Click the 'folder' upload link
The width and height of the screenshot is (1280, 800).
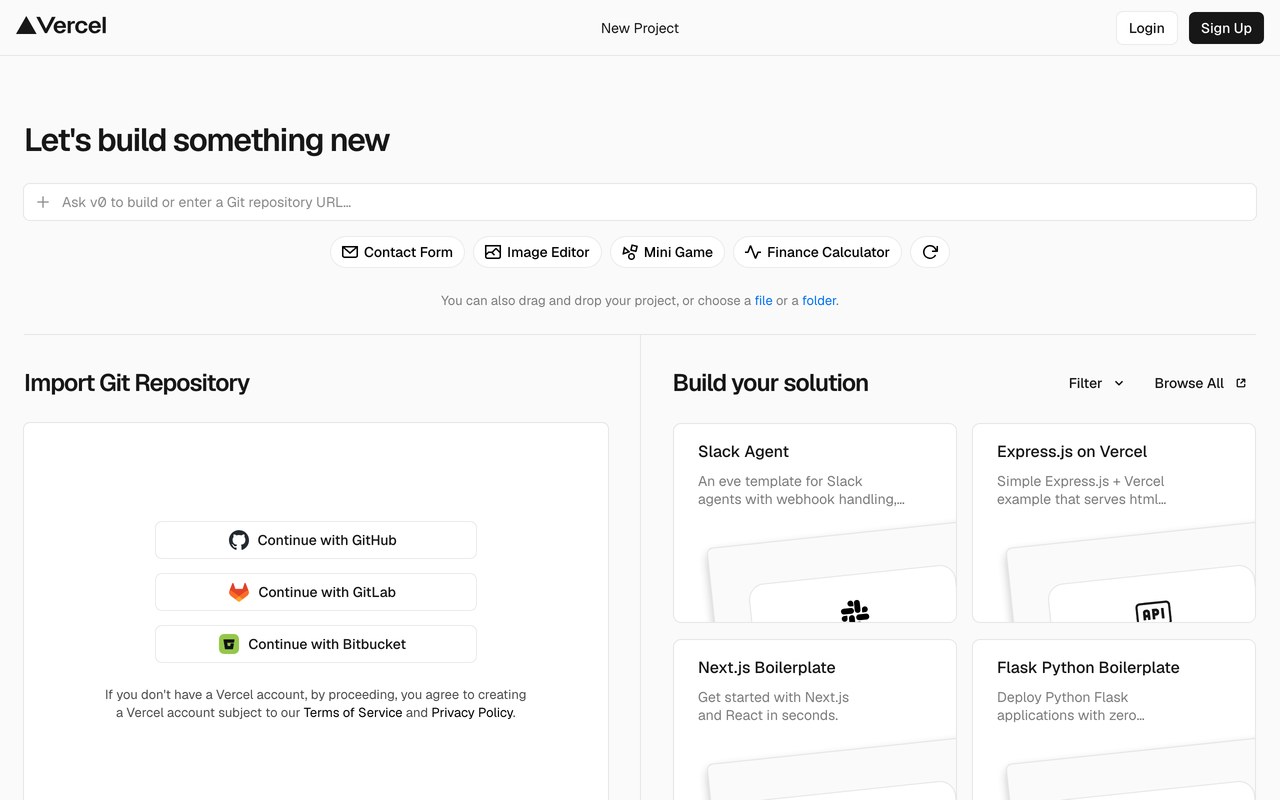(x=819, y=300)
